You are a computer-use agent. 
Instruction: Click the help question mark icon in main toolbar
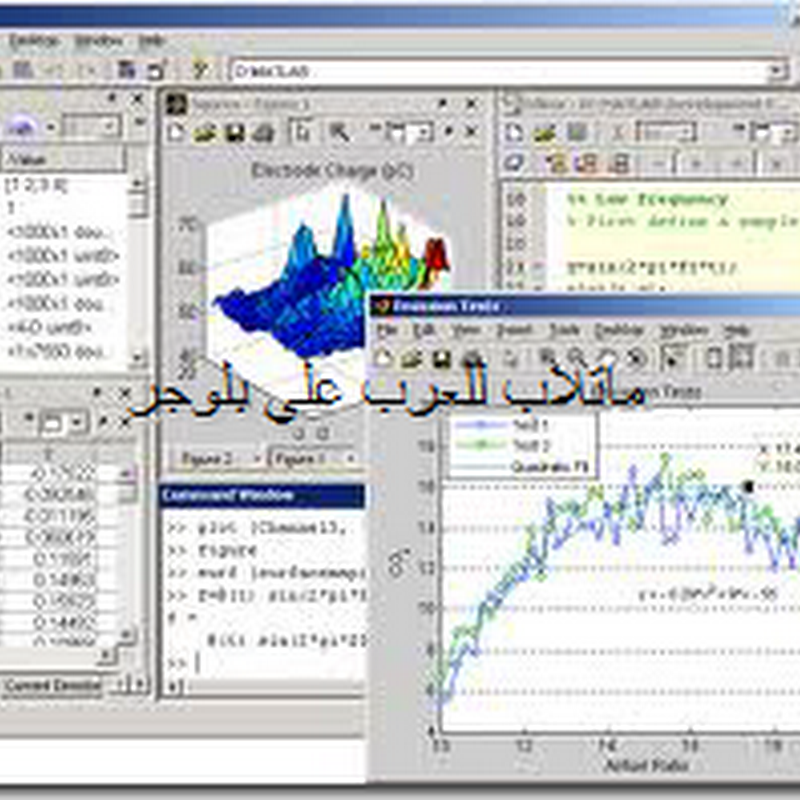(x=200, y=70)
